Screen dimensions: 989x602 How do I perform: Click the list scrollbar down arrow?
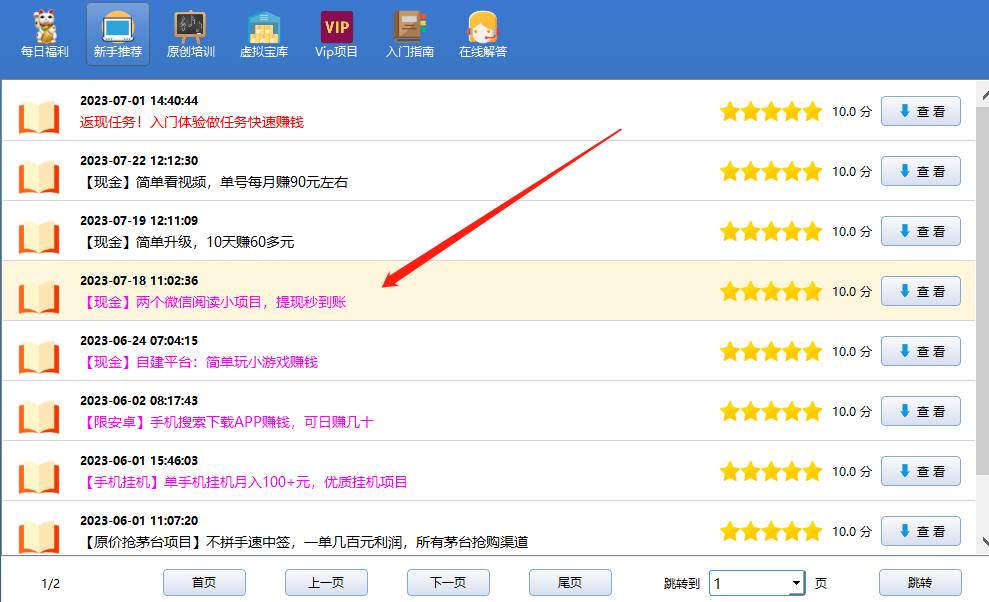(984, 541)
